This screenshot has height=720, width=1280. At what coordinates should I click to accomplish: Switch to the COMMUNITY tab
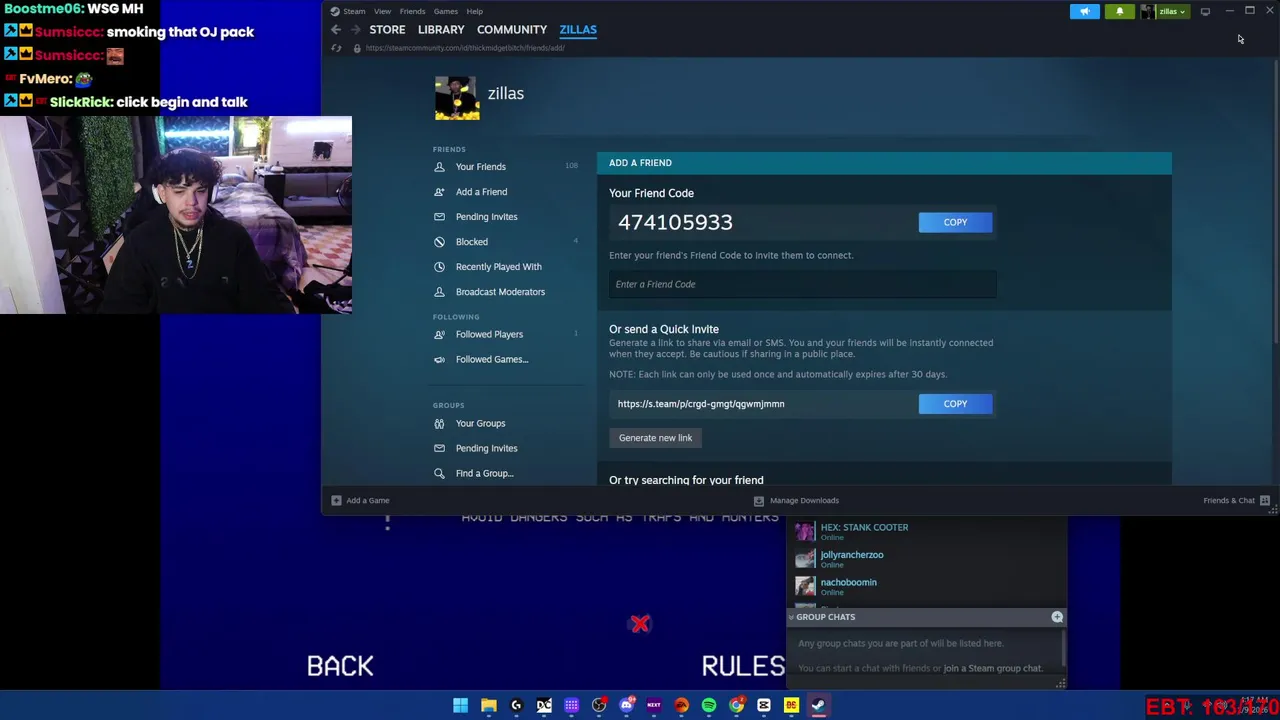tap(512, 30)
